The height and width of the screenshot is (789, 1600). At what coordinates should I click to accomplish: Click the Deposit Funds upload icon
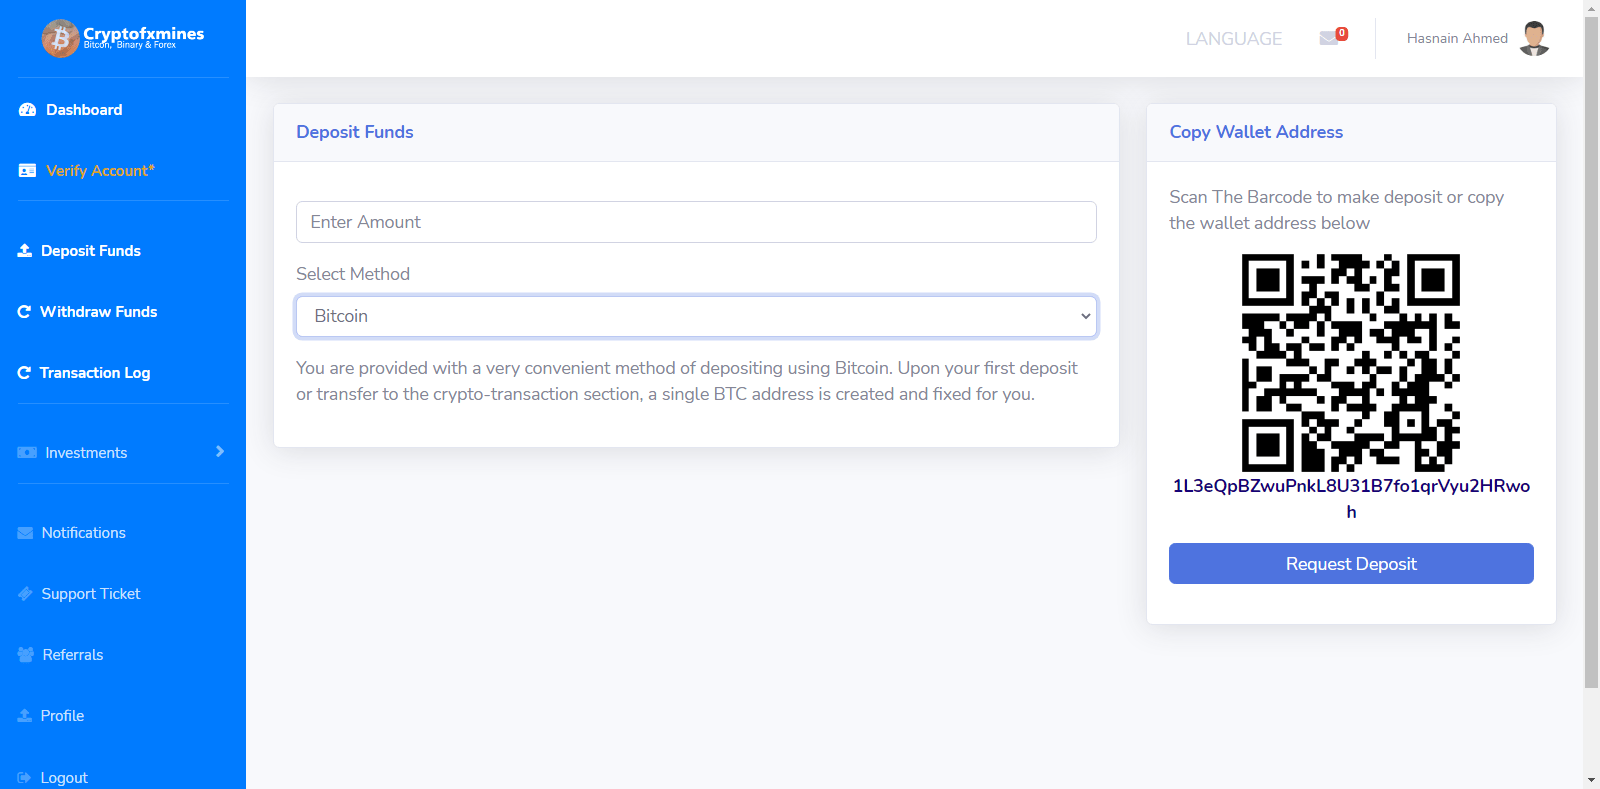click(x=25, y=251)
